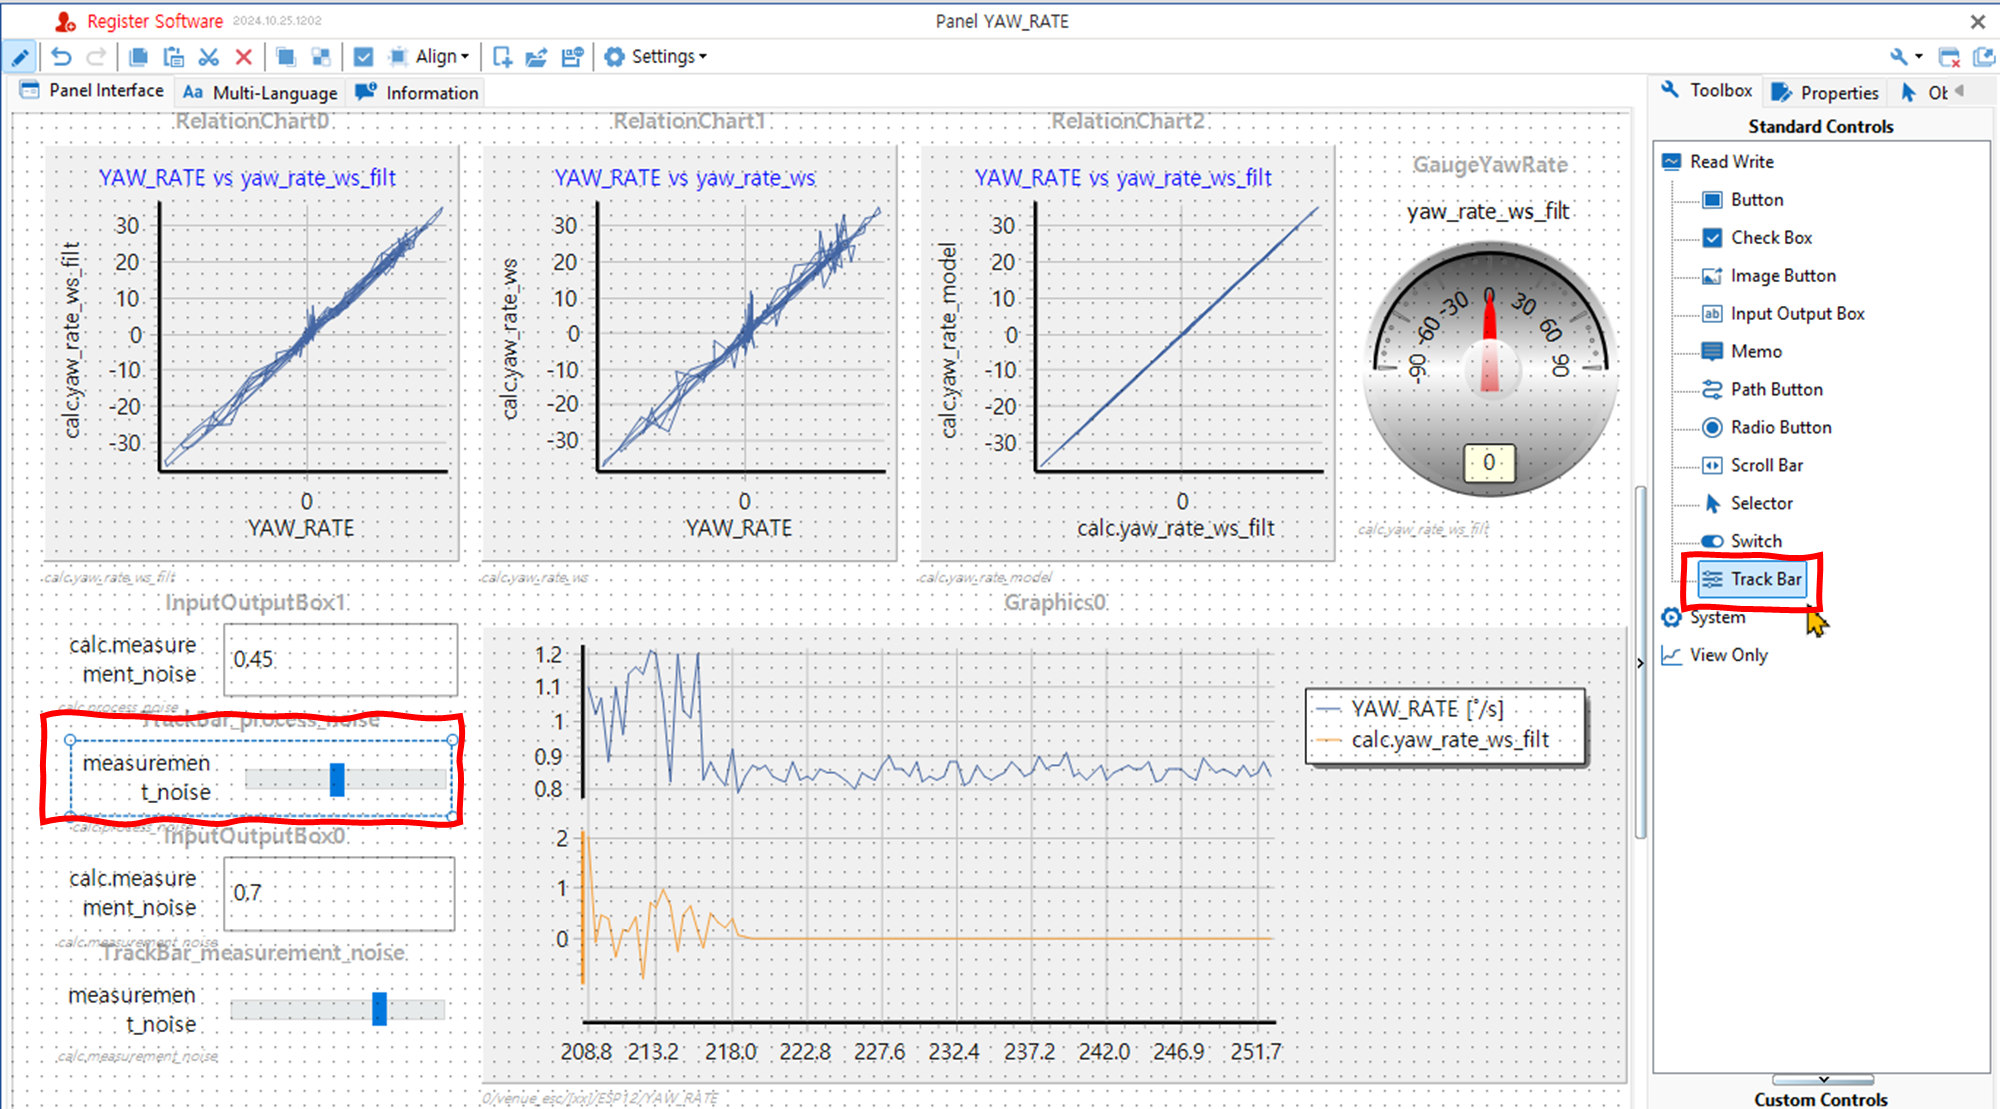Viewport: 2000px width, 1109px height.
Task: Click the close-panel window icon with red X
Action: [1948, 57]
